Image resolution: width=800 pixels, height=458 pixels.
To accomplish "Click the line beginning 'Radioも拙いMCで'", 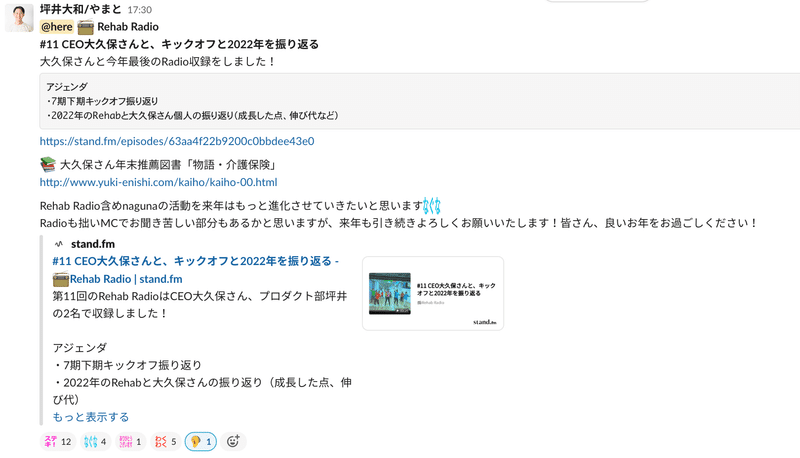I will click(398, 223).
